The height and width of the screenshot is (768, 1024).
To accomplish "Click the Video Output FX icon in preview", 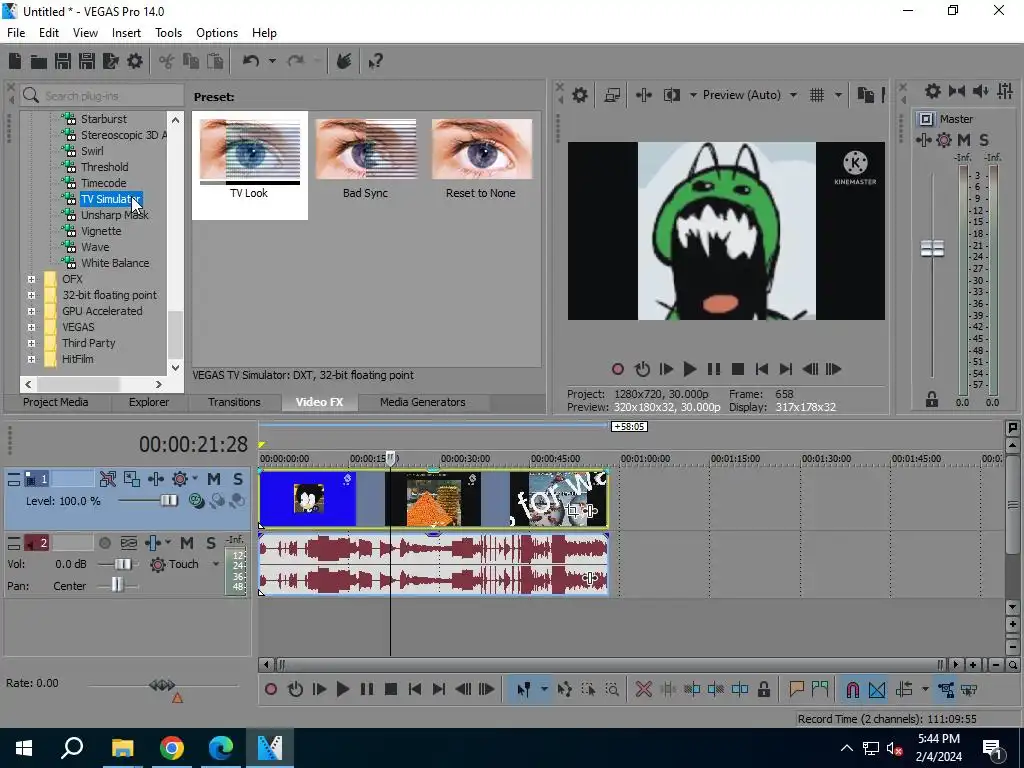I will 643,95.
